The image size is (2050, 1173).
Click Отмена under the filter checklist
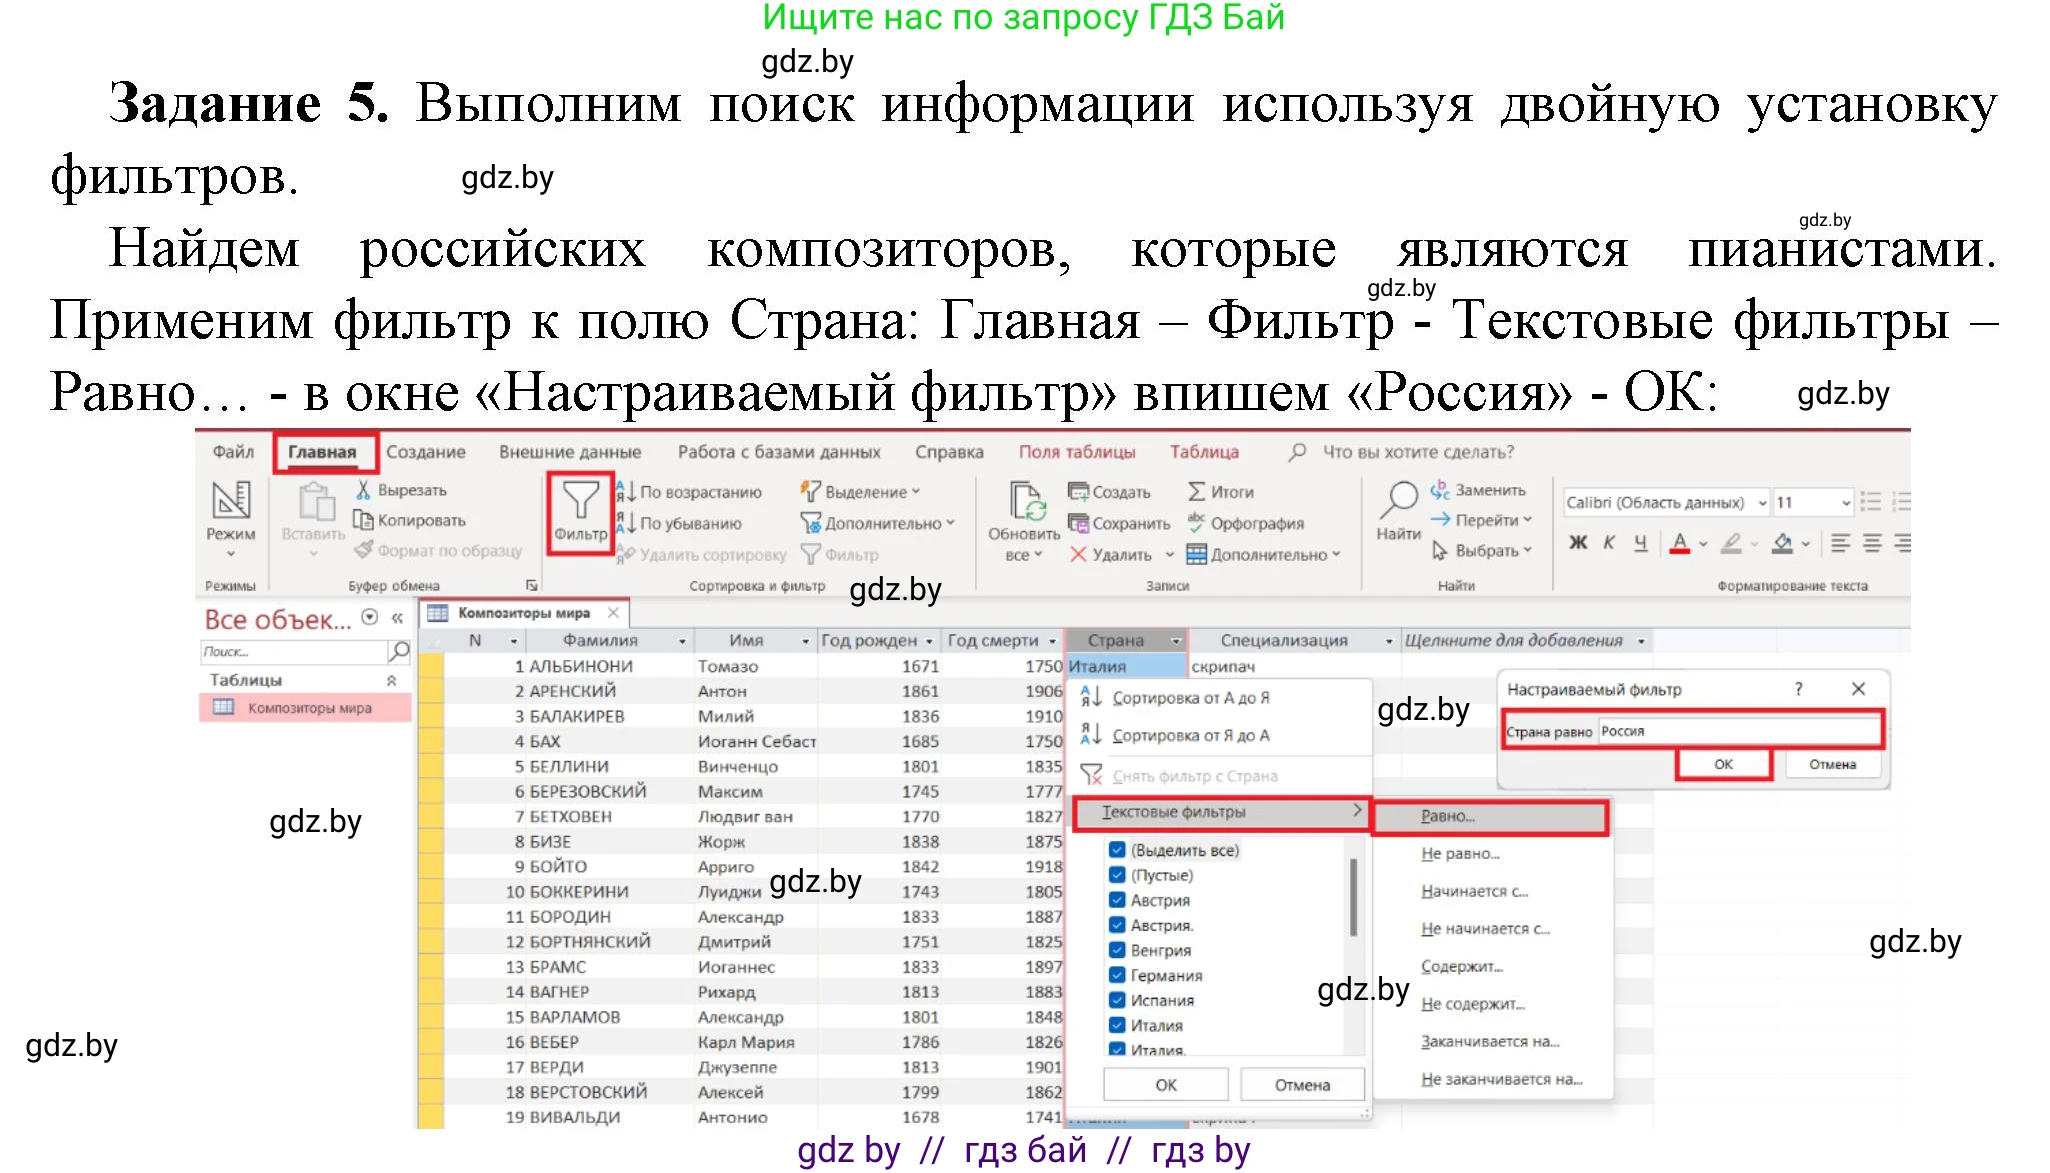(x=1300, y=1084)
